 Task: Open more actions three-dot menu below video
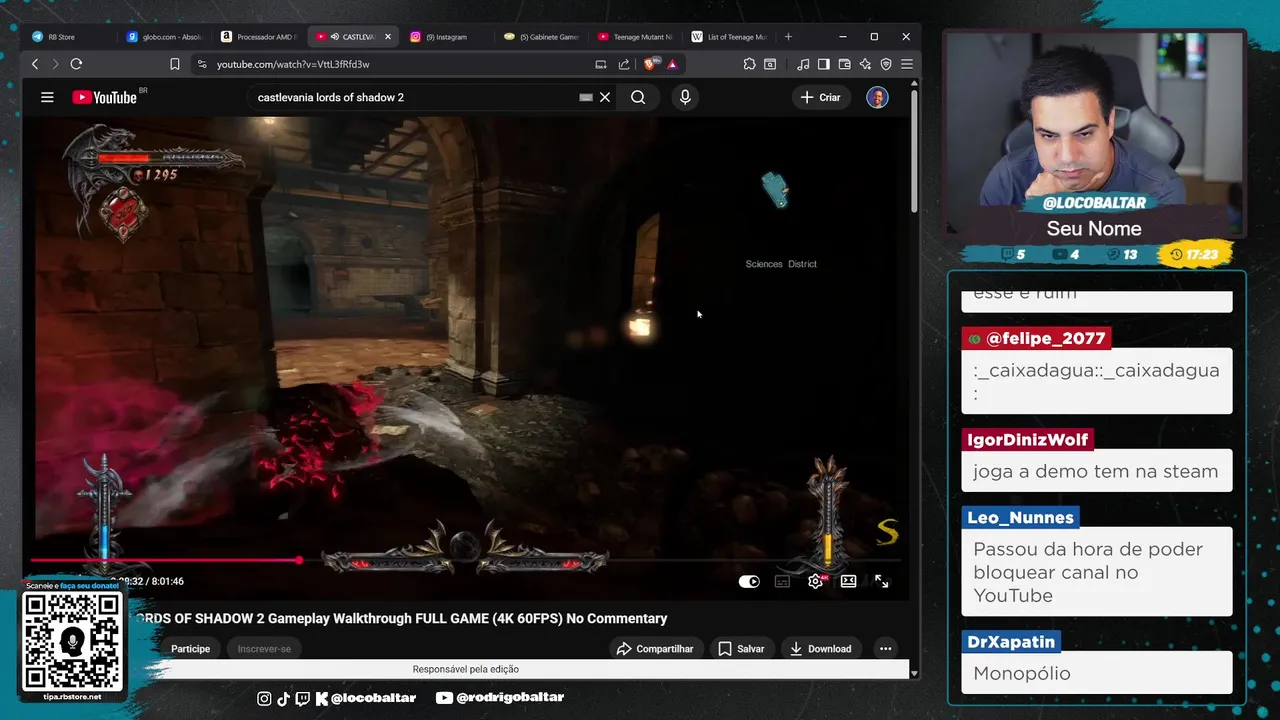[x=885, y=649]
